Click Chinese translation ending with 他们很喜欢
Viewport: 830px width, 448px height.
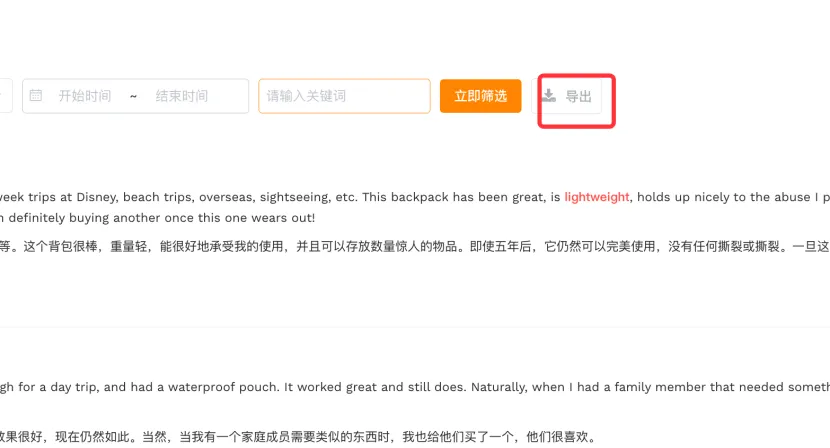coord(298,437)
